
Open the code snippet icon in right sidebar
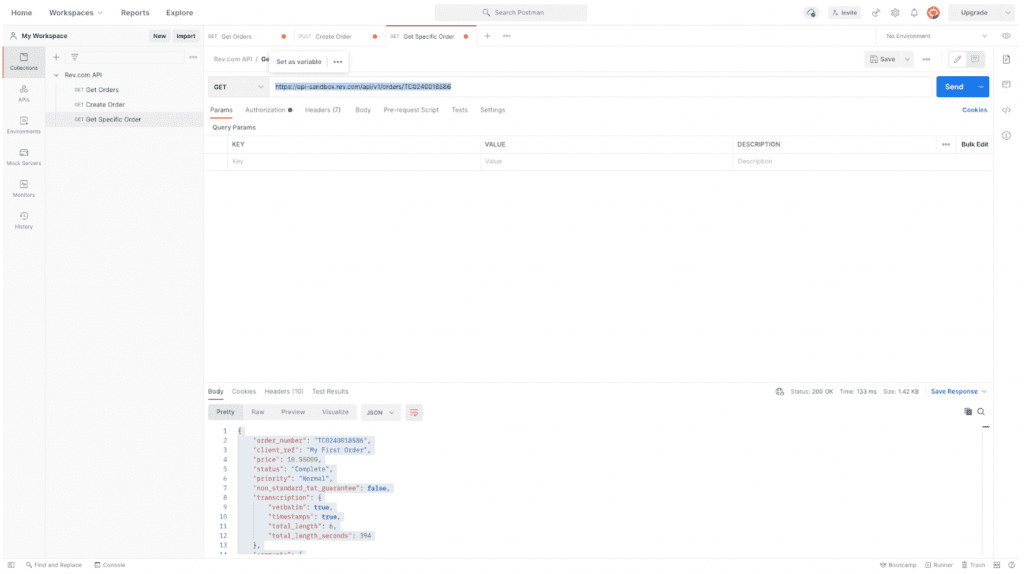pyautogui.click(x=1006, y=110)
